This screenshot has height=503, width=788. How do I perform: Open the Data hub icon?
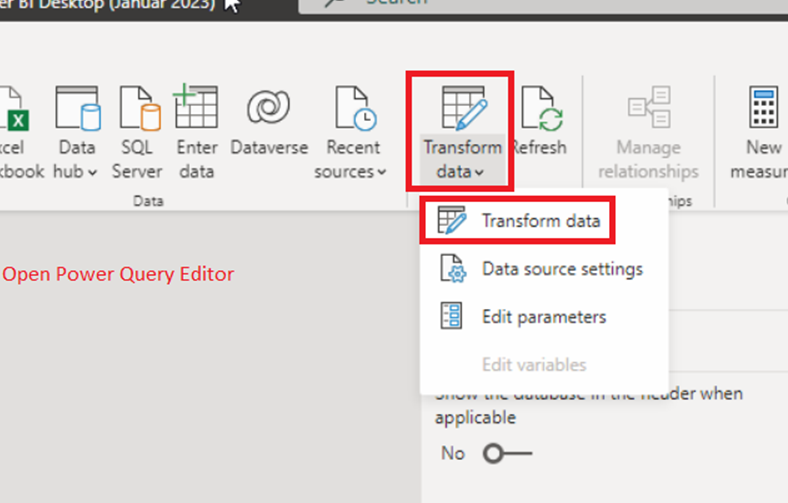point(77,108)
